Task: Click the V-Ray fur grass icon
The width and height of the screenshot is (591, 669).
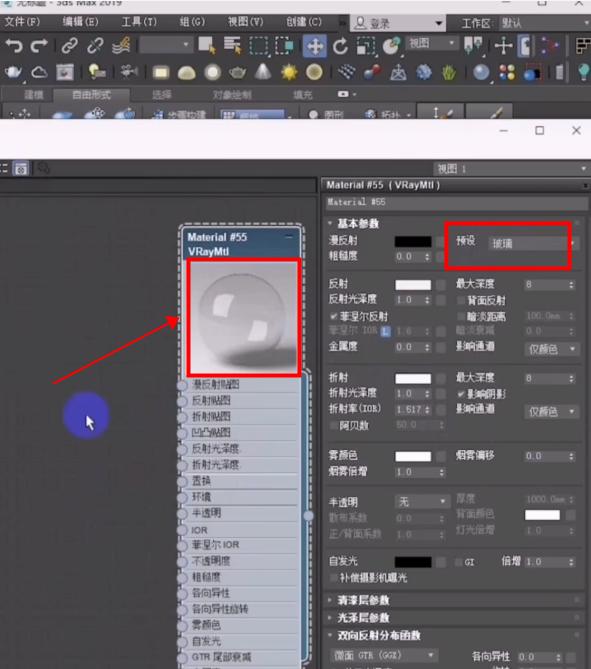Action: coord(448,73)
